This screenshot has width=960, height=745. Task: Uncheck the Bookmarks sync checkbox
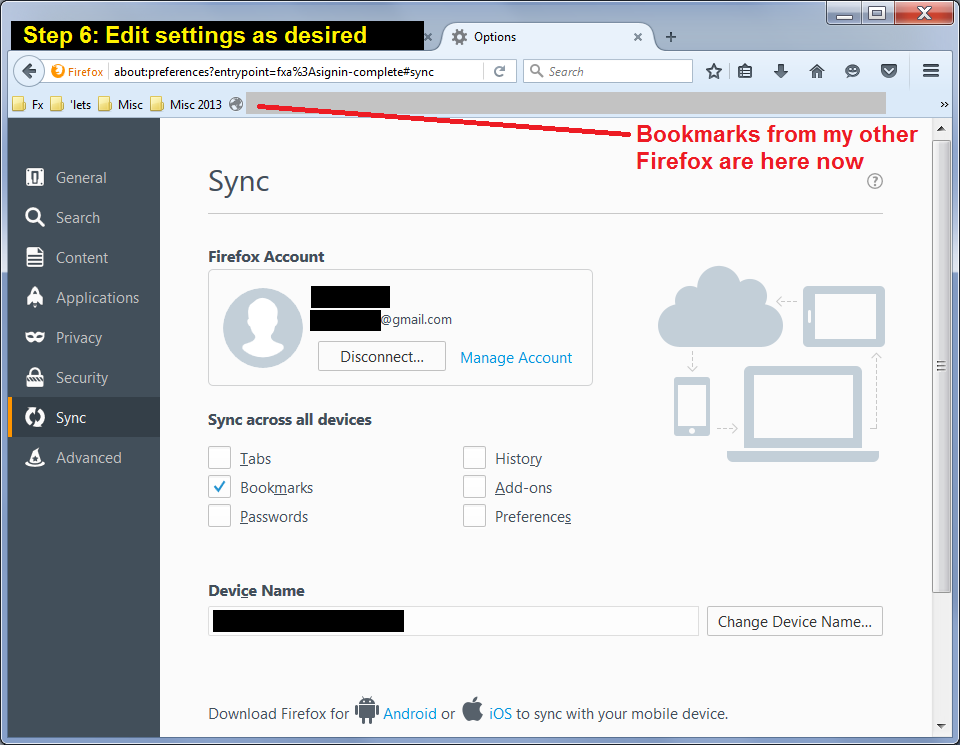pos(219,487)
